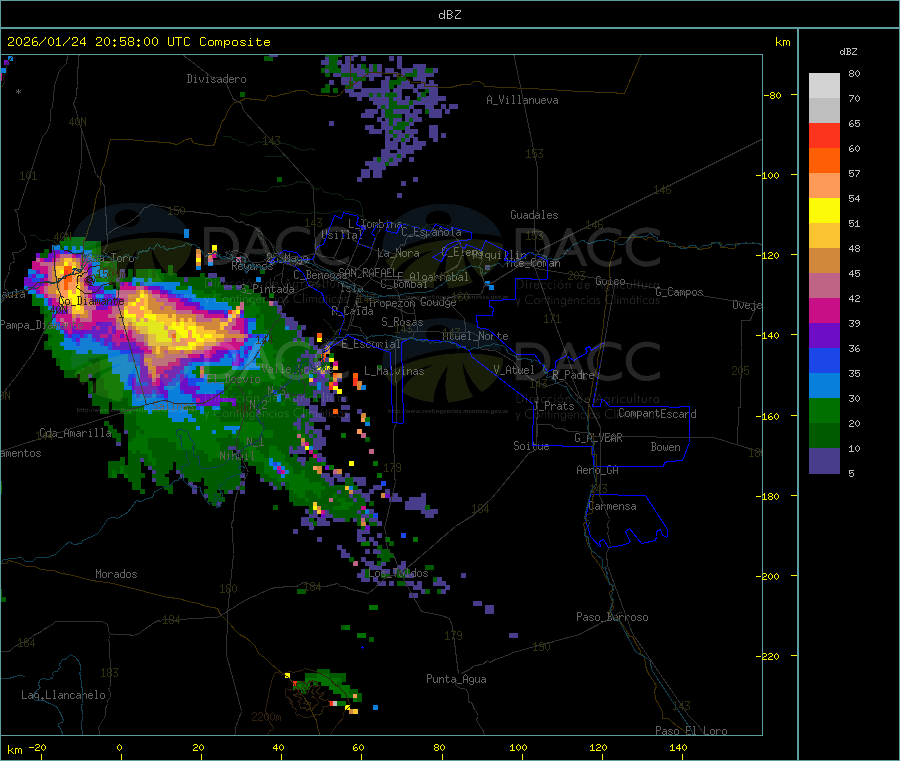Click the Co_Diamante map label
The width and height of the screenshot is (900, 761).
pyautogui.click(x=92, y=301)
